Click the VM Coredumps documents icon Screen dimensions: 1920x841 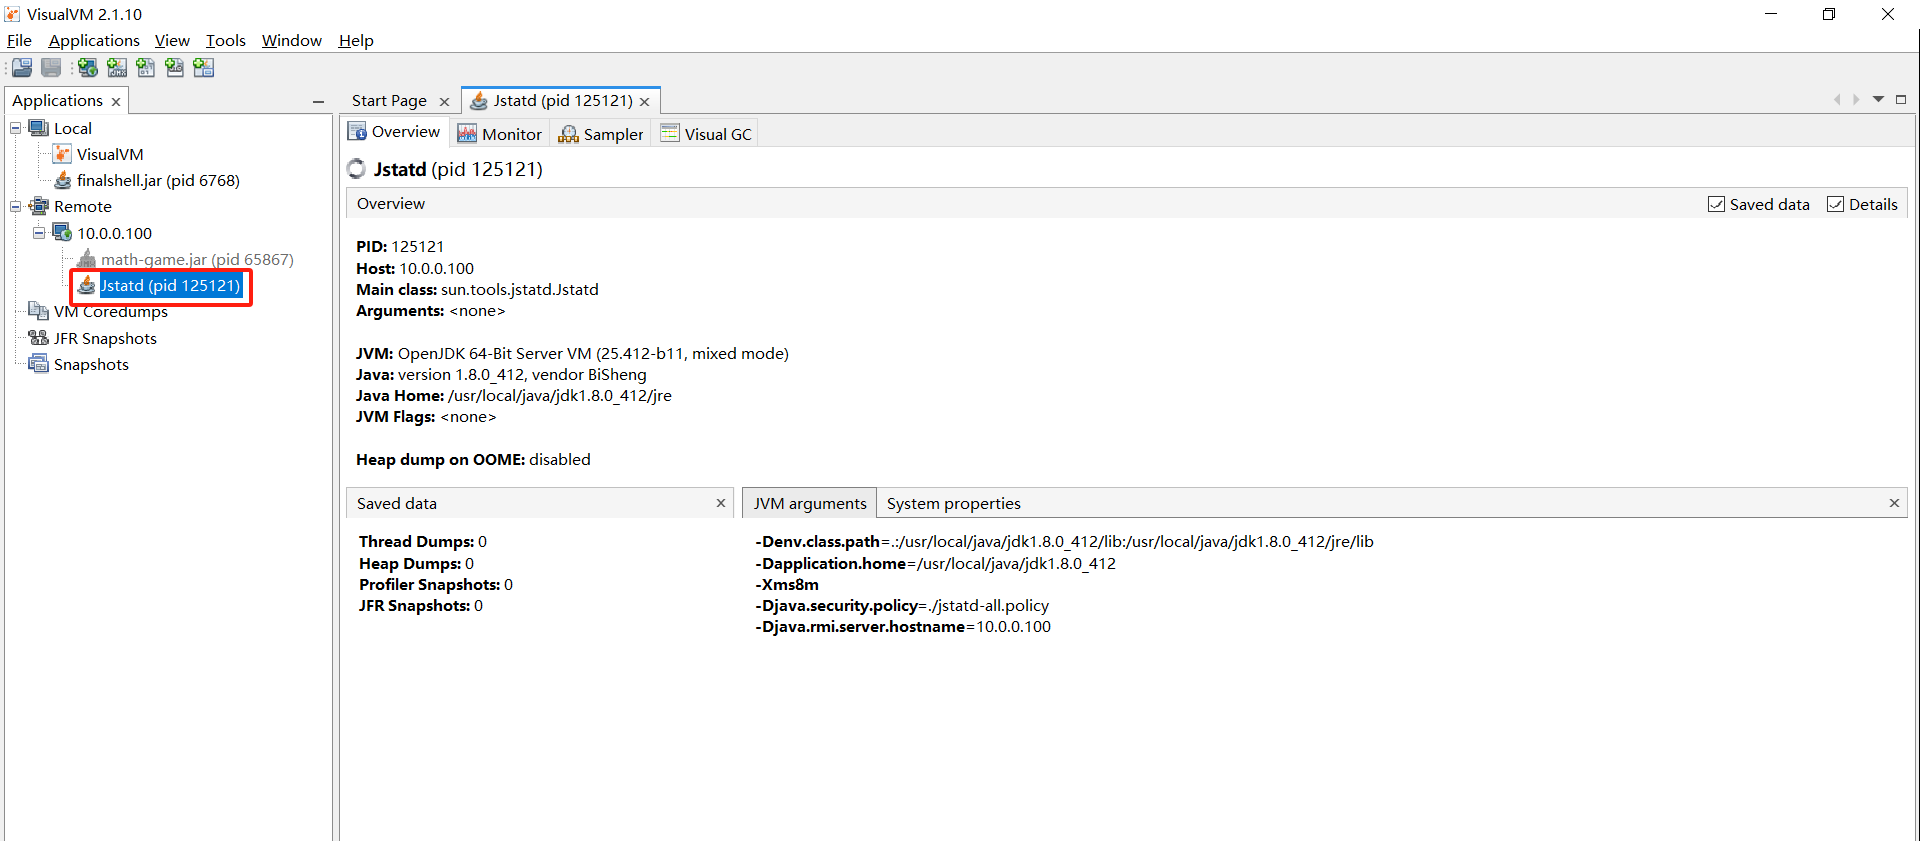(x=39, y=311)
